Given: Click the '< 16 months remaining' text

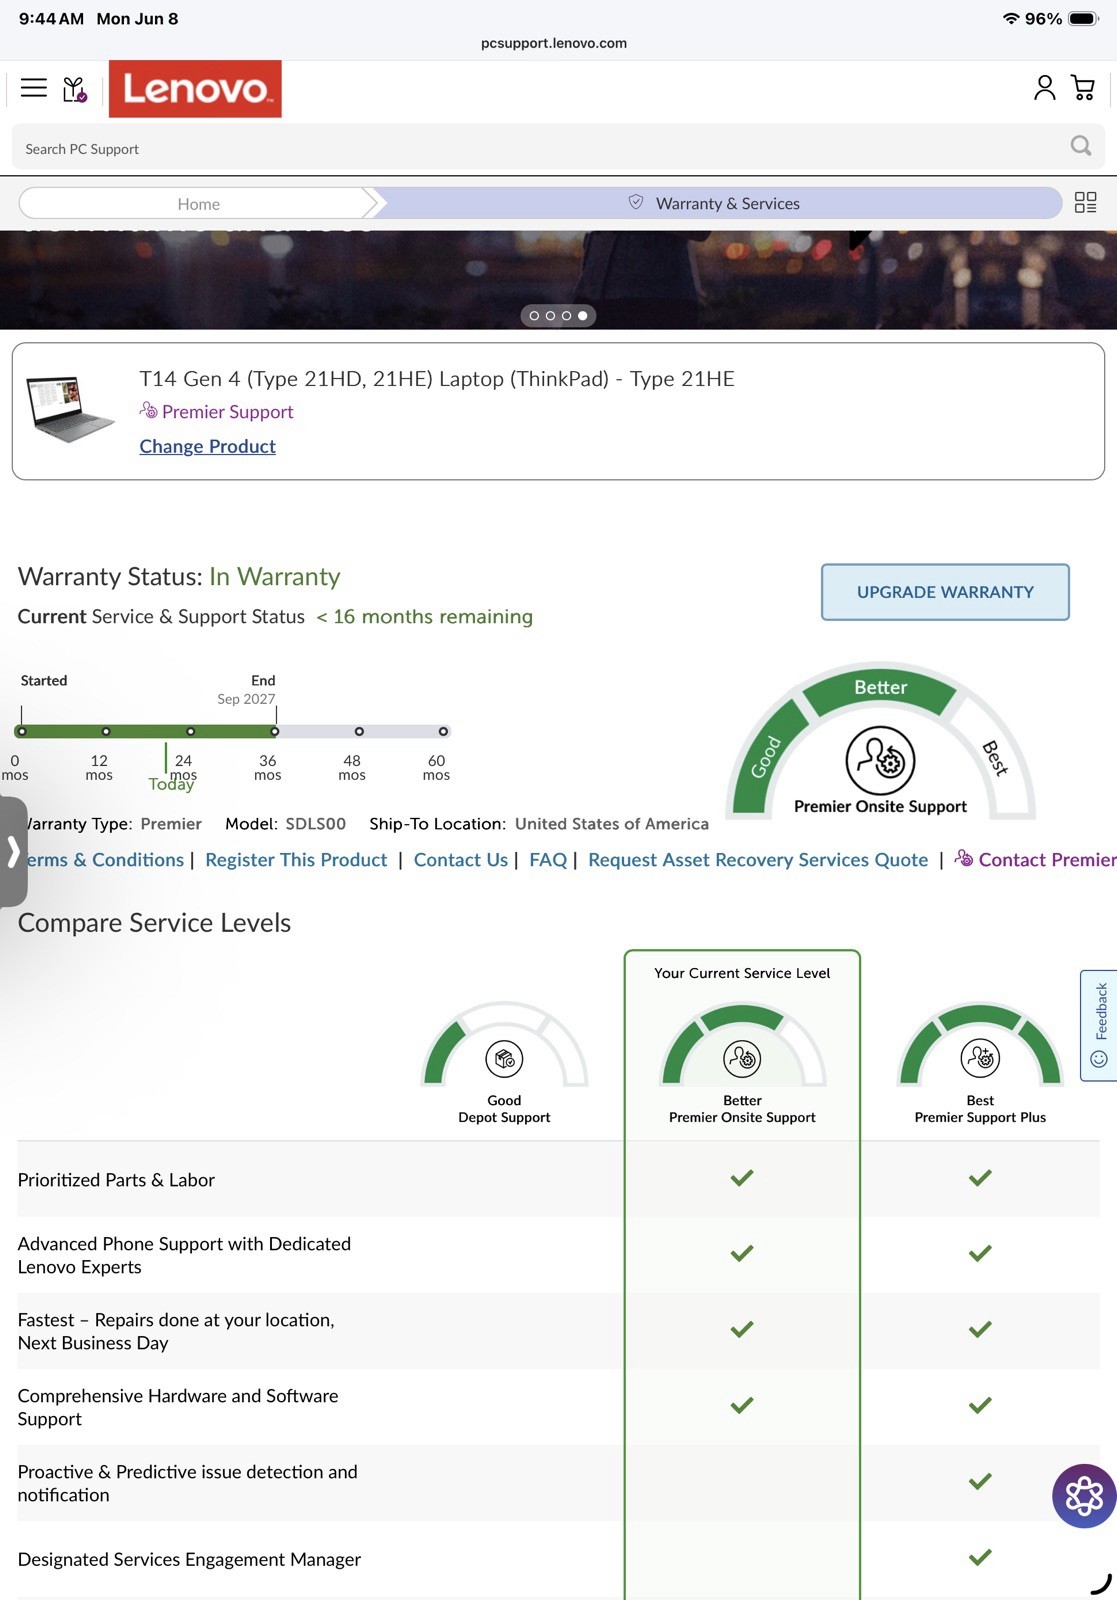Looking at the screenshot, I should pos(425,616).
